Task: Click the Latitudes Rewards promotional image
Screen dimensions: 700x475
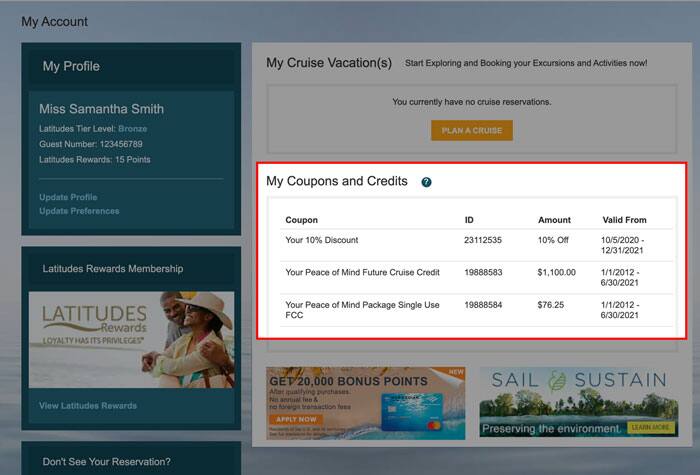Action: tap(131, 339)
